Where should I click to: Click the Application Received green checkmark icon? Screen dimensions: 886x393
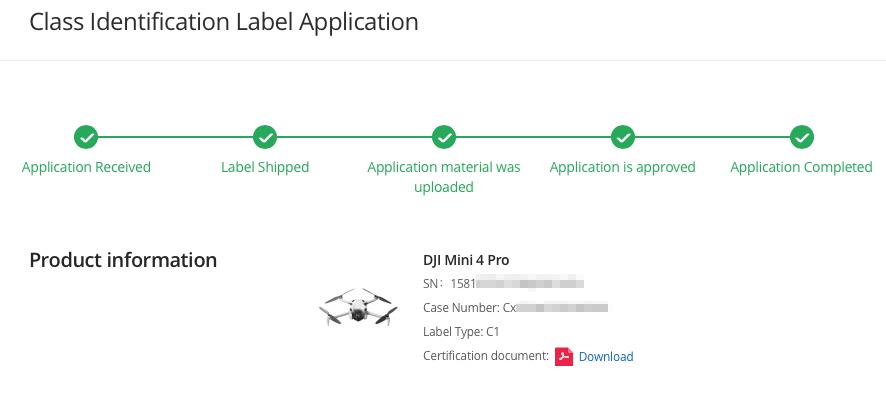[x=86, y=137]
